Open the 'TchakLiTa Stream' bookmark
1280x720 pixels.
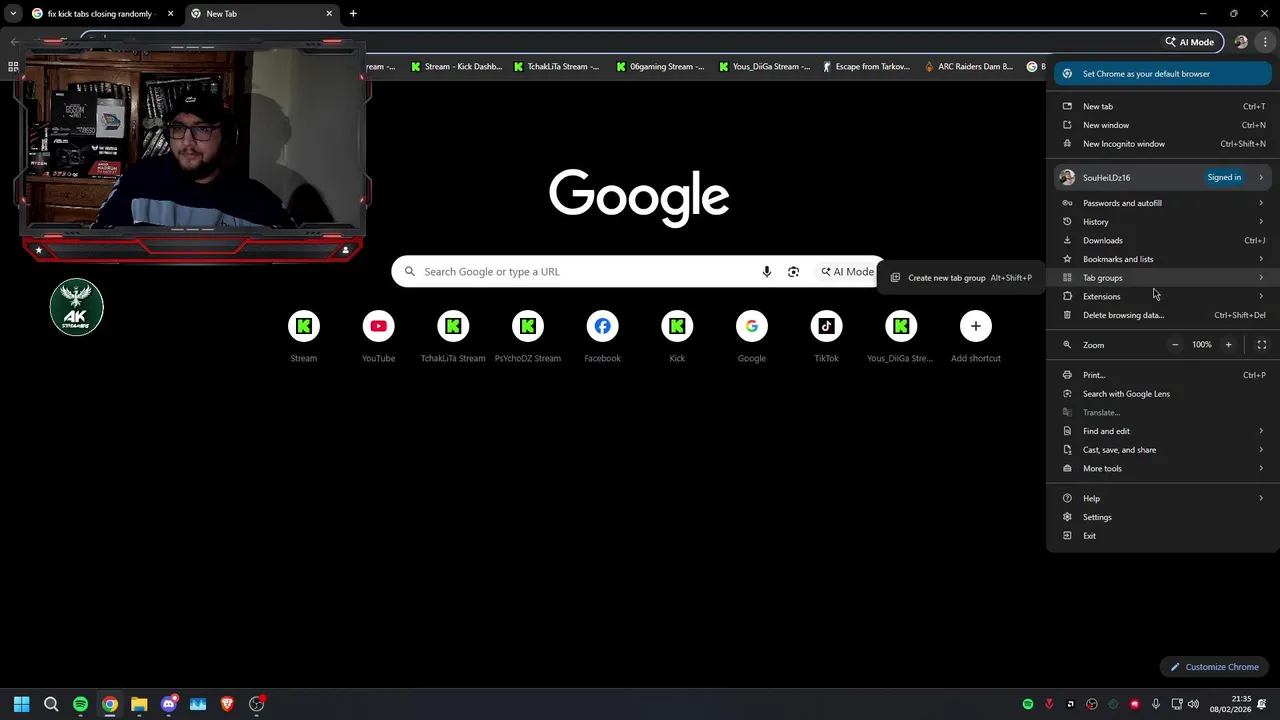pos(557,67)
